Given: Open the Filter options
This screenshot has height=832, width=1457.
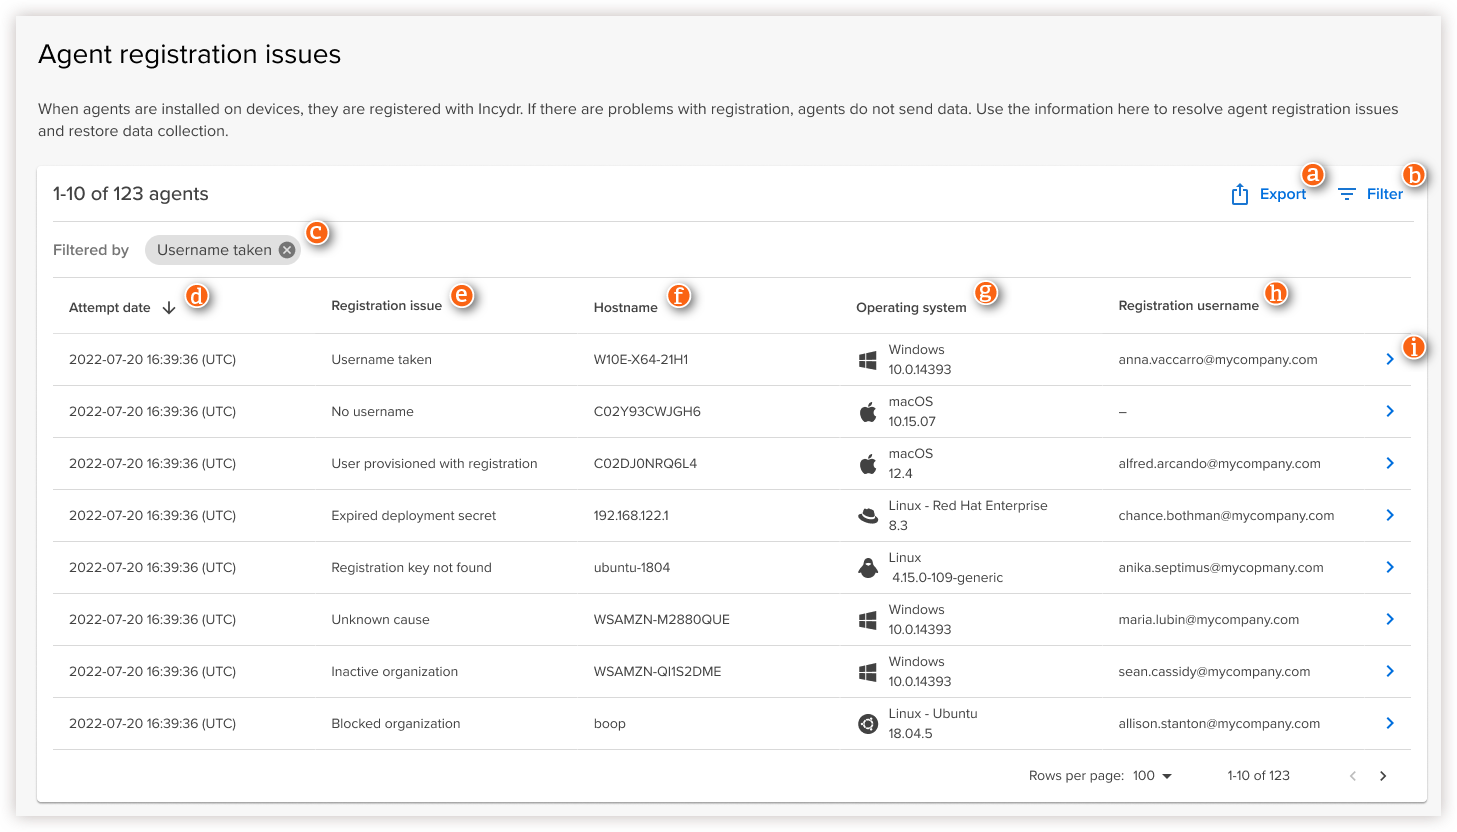Looking at the screenshot, I should coord(1370,194).
